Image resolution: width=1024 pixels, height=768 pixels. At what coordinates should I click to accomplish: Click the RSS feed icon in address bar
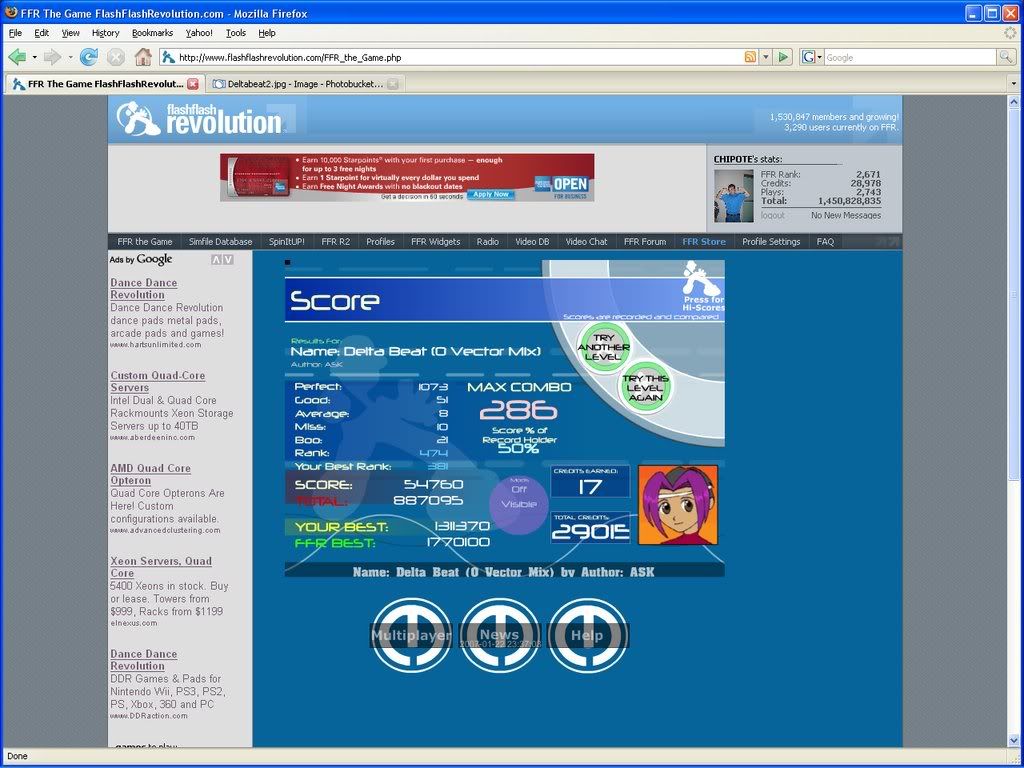[x=750, y=57]
